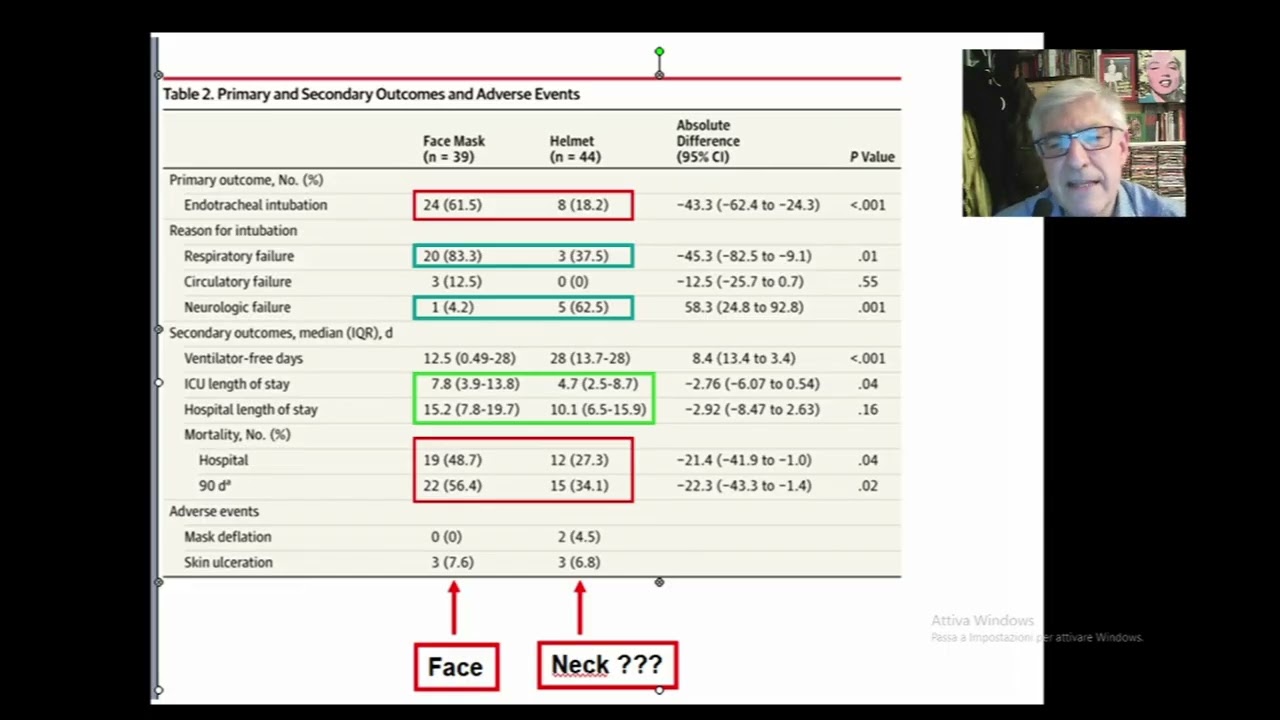1280x720 pixels.
Task: Click the "Secondary outcomes, median (IQR), d" label
Action: click(281, 333)
